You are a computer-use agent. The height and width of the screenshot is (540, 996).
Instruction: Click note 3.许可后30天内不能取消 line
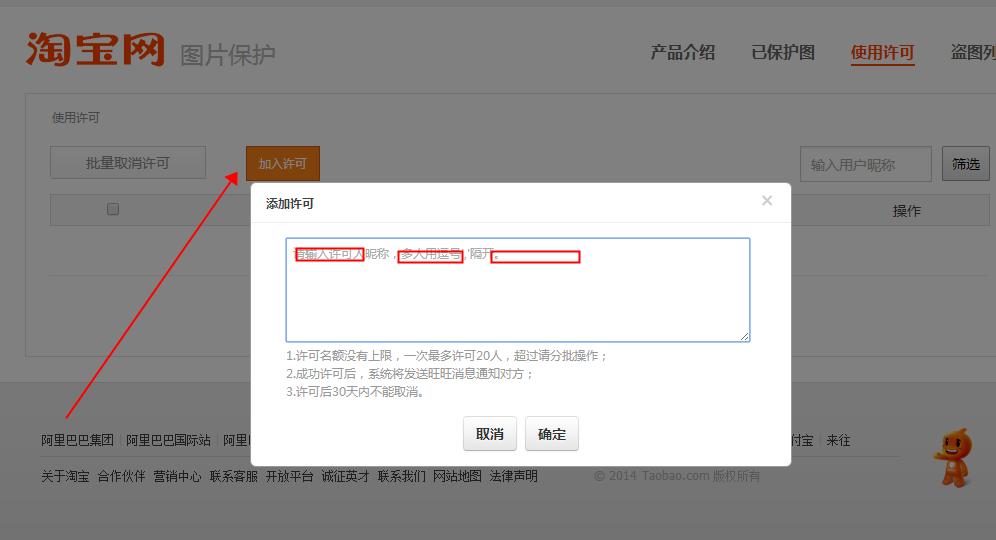(354, 391)
